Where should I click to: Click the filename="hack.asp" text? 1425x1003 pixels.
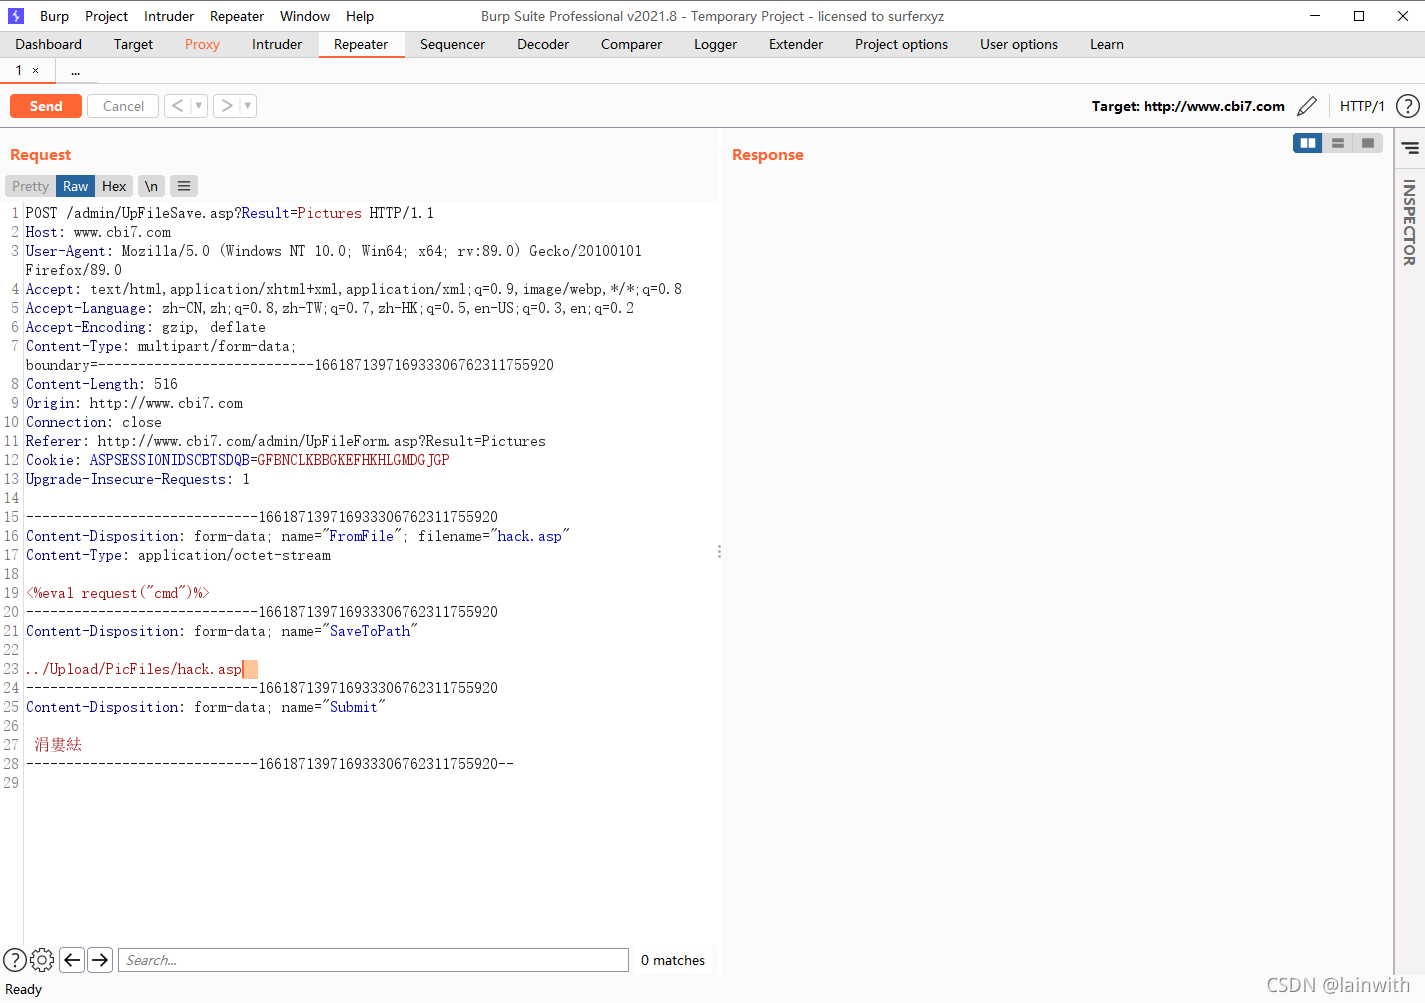494,536
